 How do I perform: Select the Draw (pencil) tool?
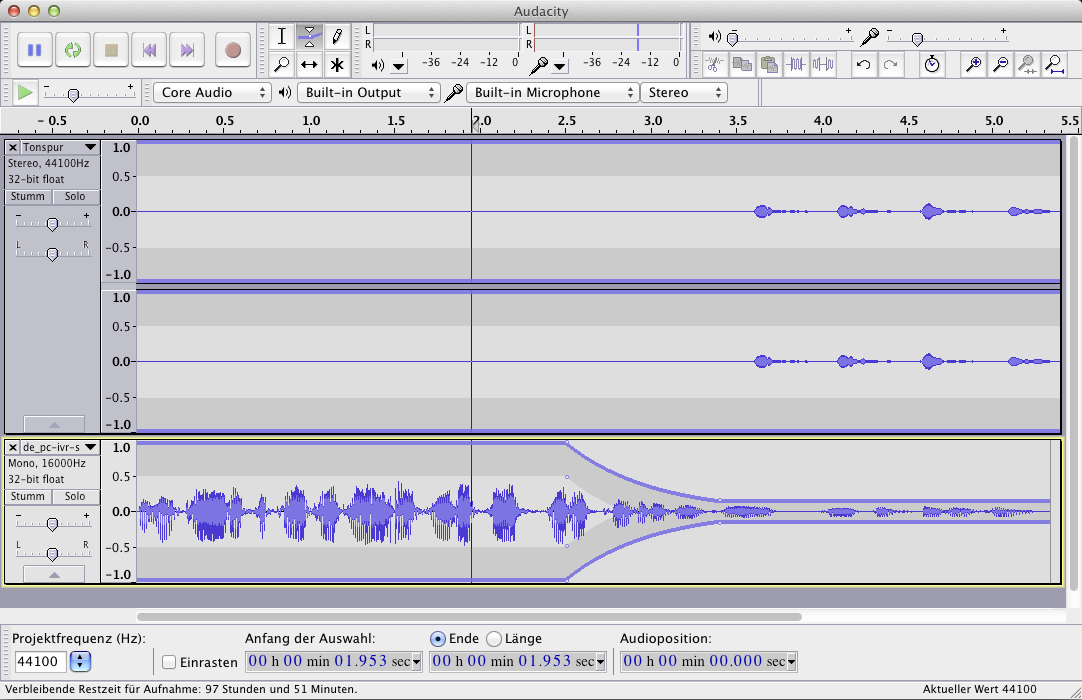tap(337, 37)
